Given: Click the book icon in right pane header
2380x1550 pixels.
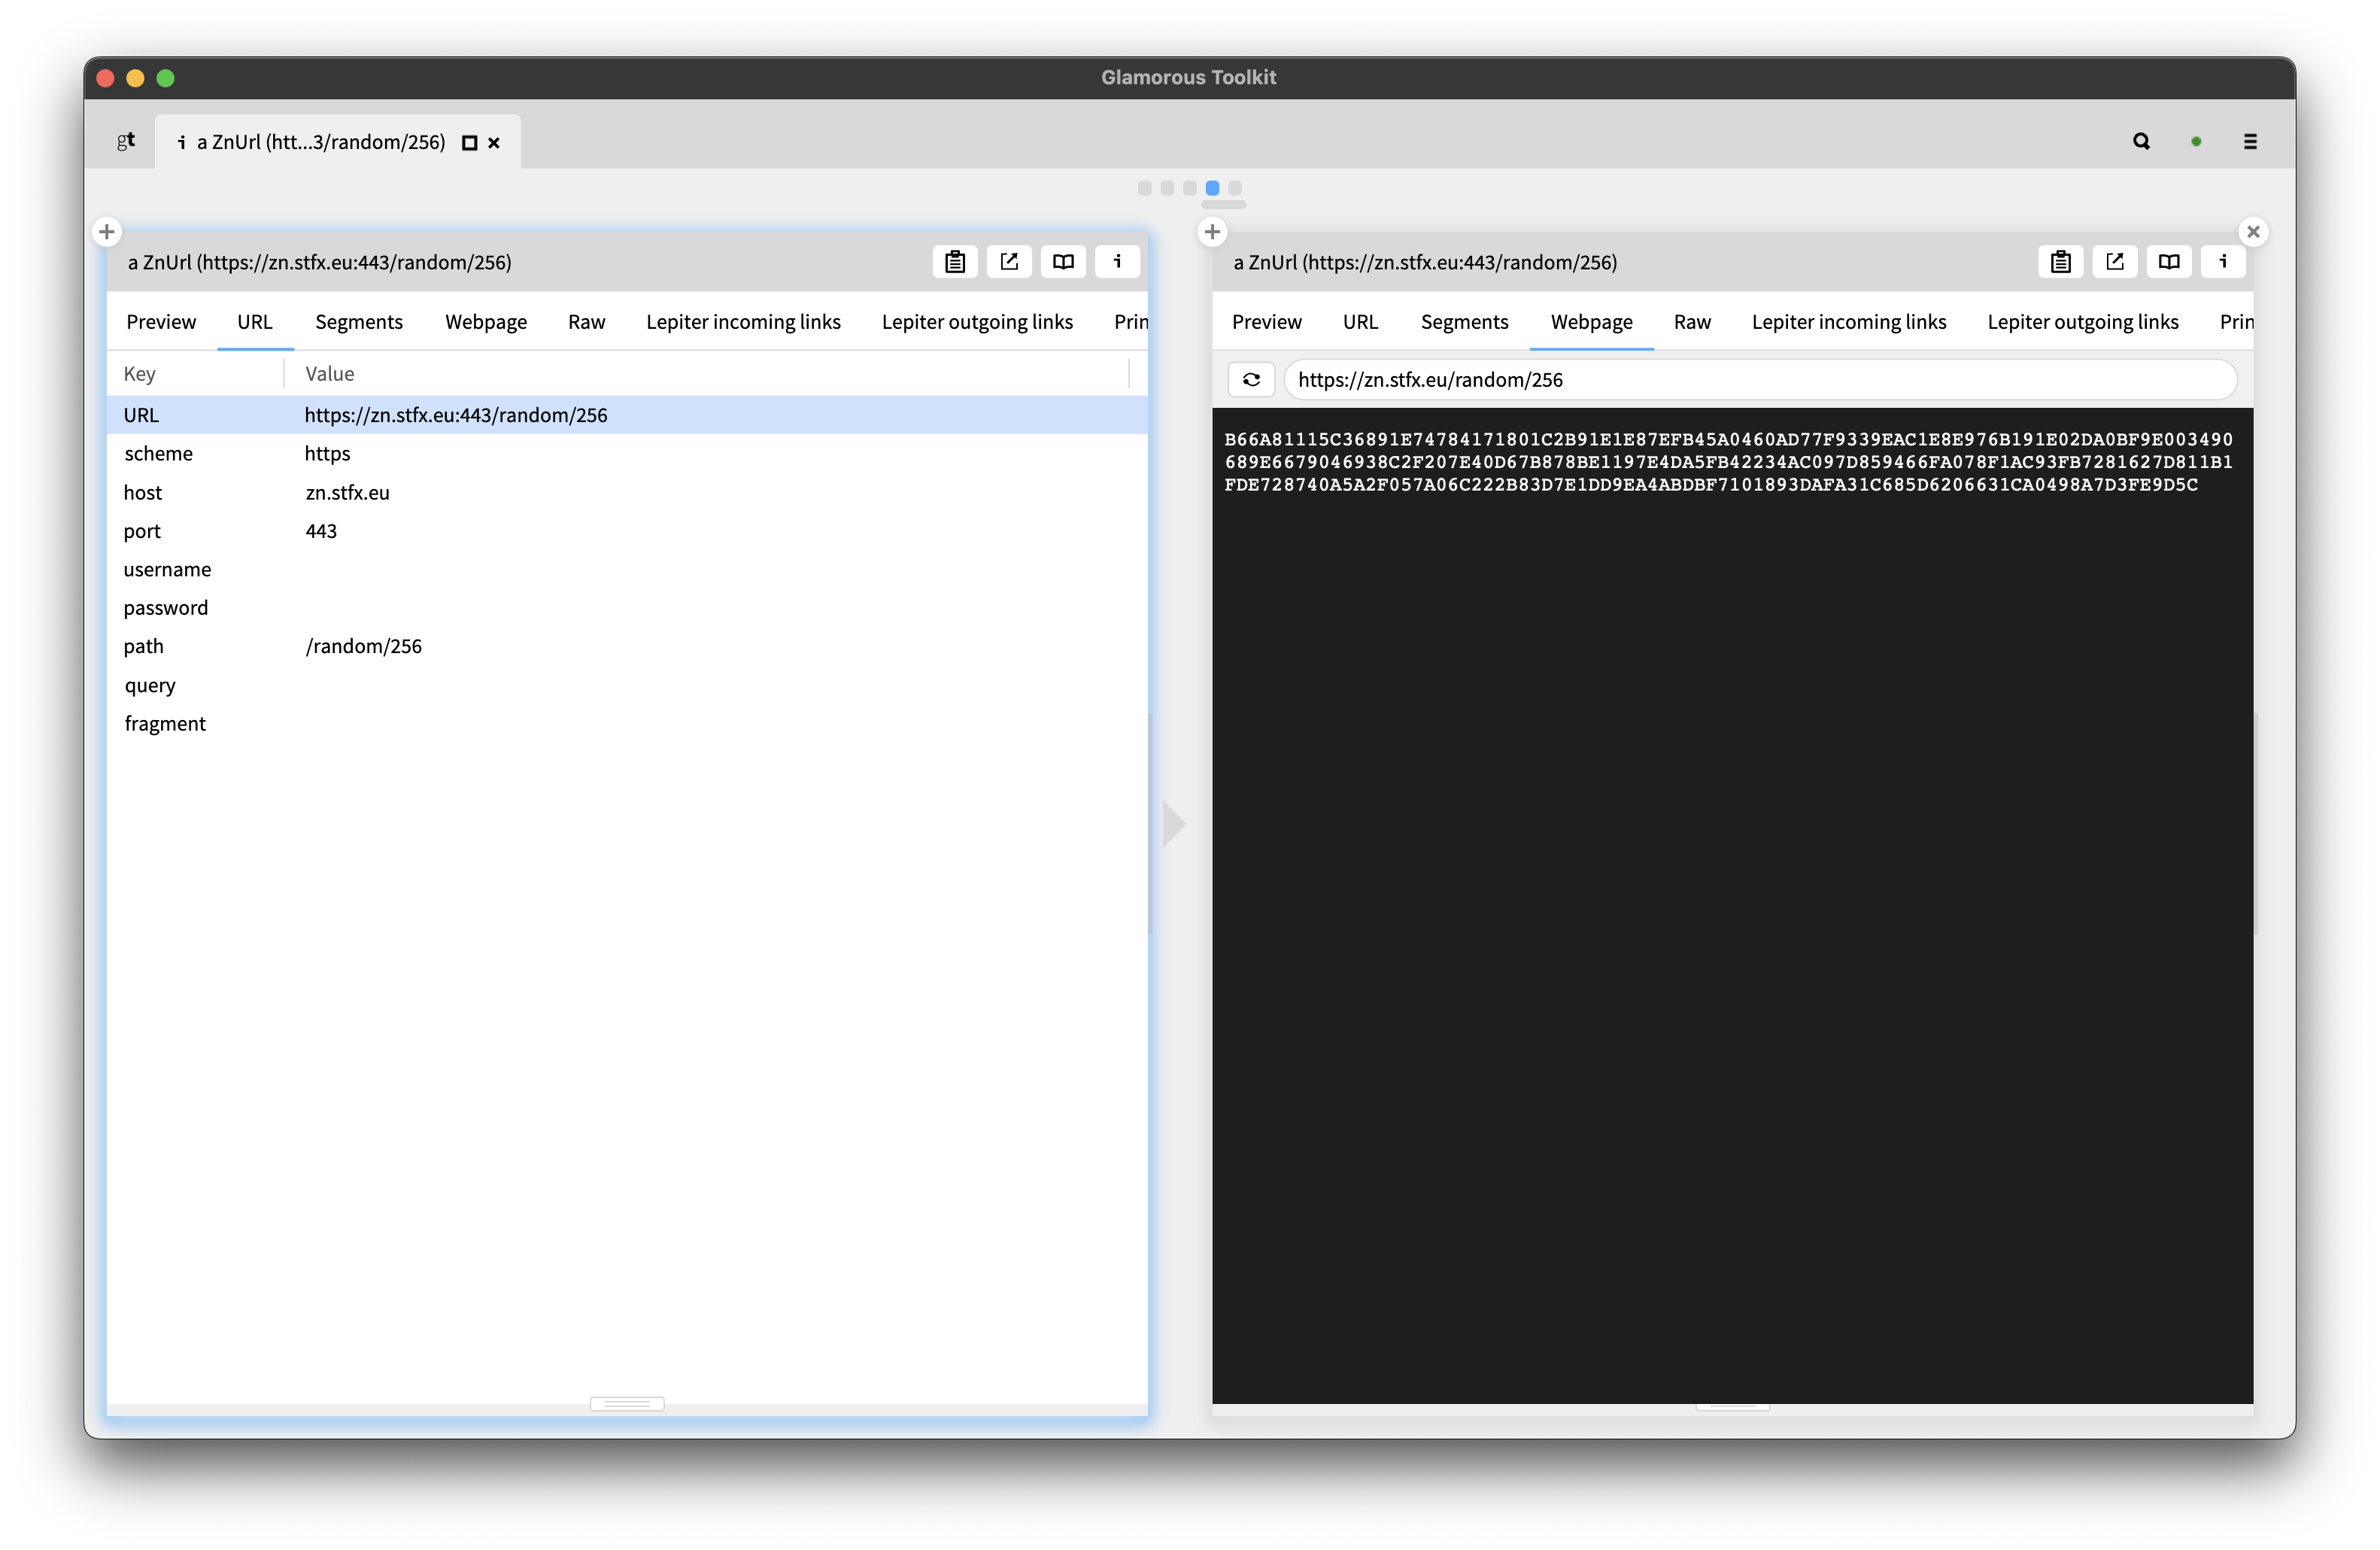Looking at the screenshot, I should click(x=2168, y=262).
